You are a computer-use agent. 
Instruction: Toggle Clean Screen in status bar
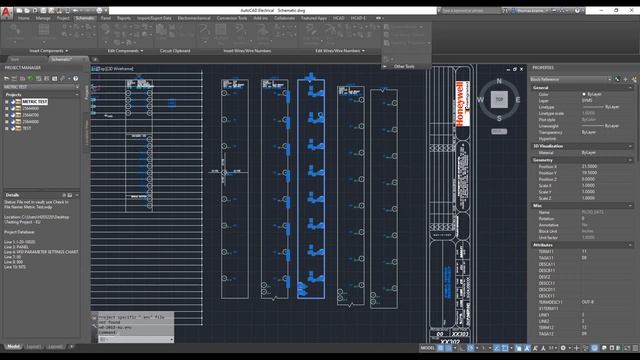coord(627,348)
